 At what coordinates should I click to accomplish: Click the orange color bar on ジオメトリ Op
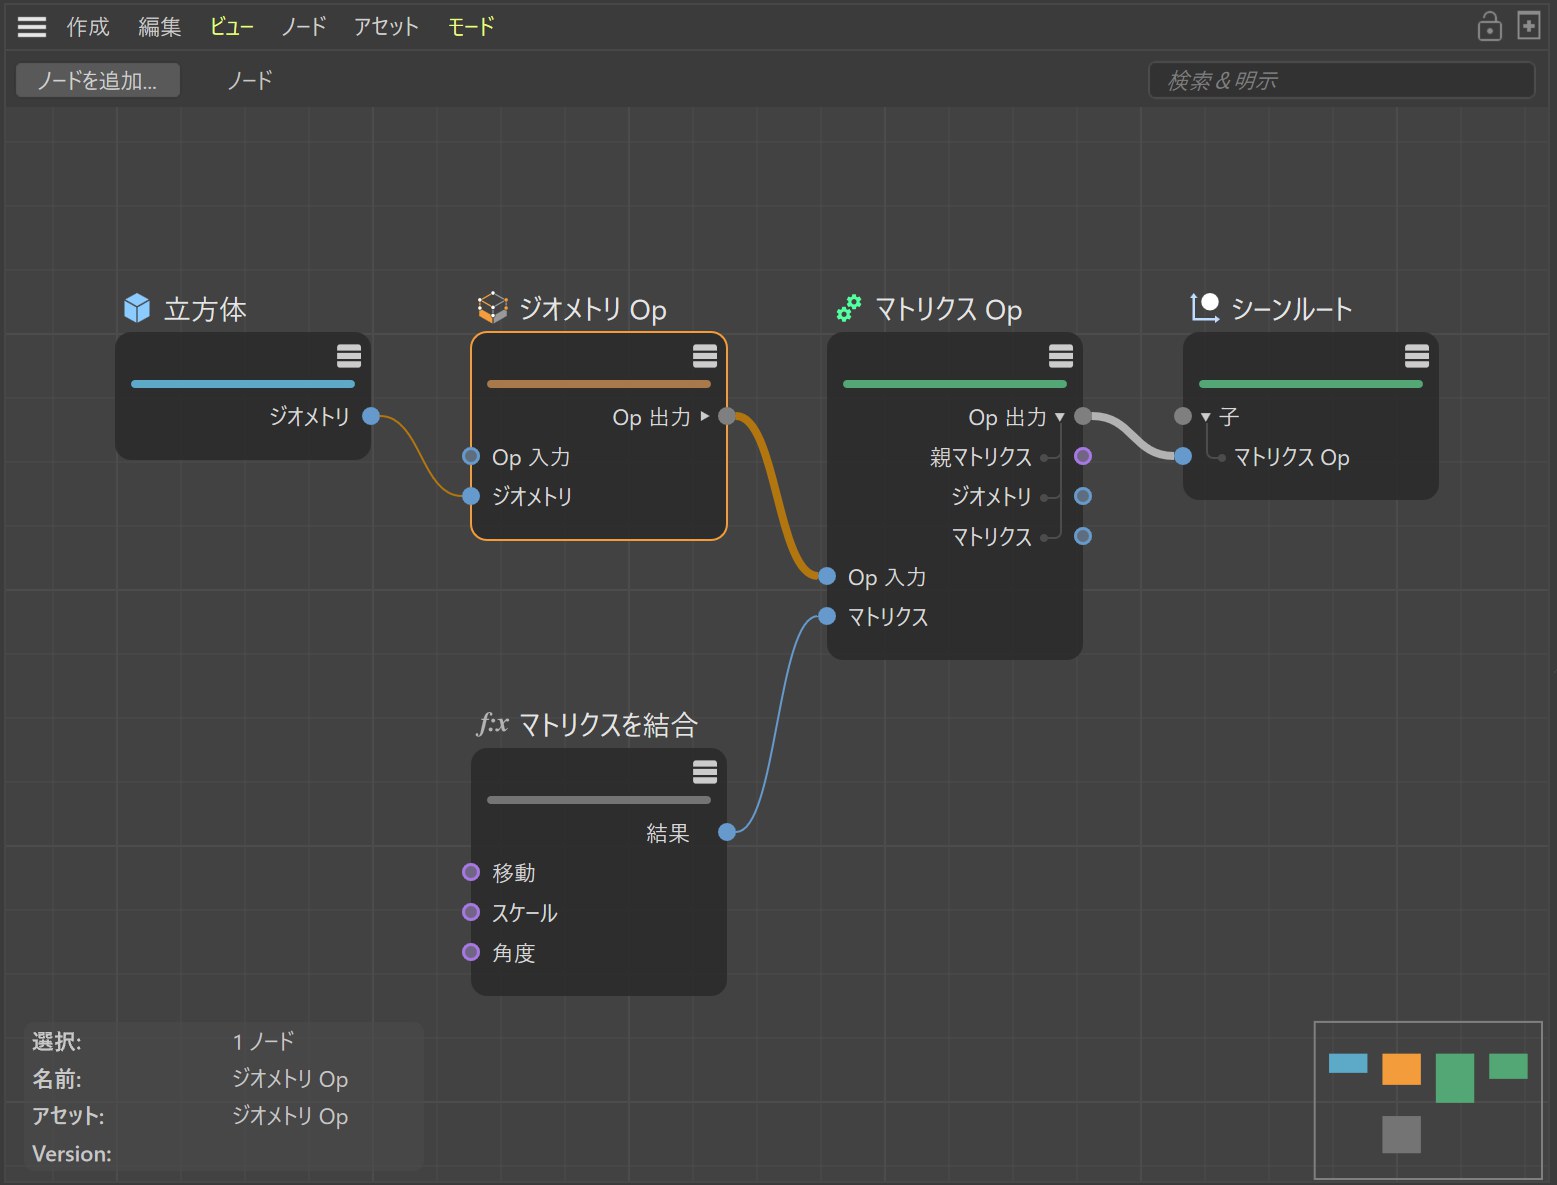[x=599, y=384]
